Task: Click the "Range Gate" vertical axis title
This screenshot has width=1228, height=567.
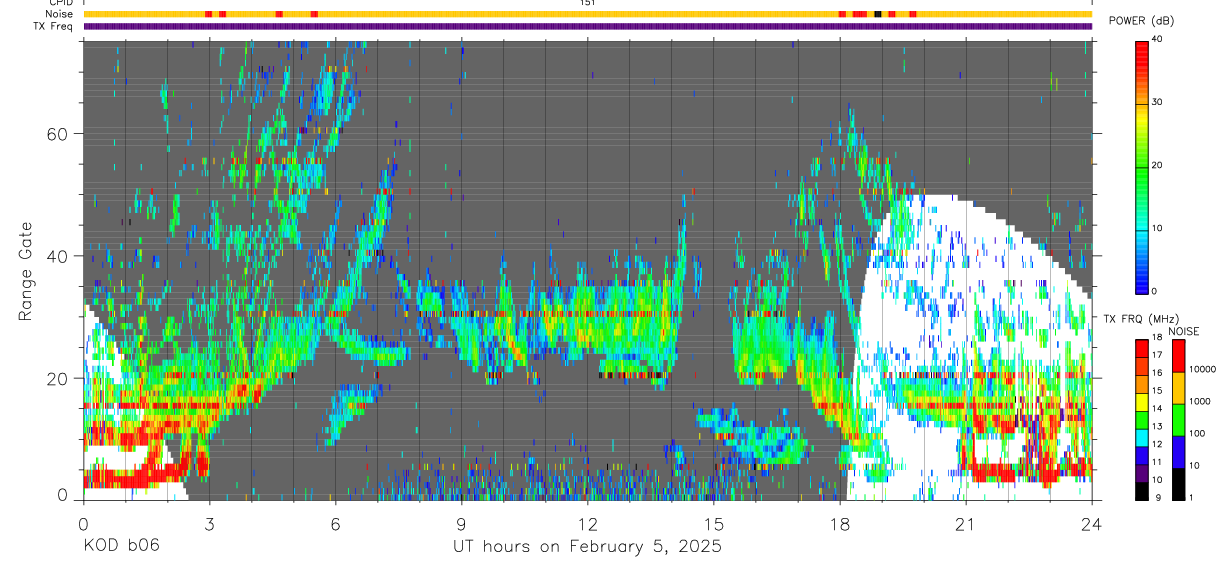Action: 25,270
